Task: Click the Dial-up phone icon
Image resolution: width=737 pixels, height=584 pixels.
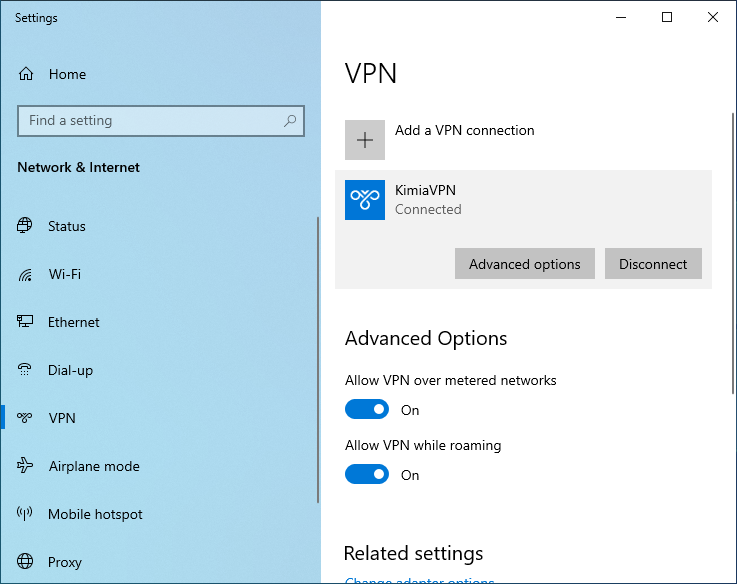Action: 26,370
